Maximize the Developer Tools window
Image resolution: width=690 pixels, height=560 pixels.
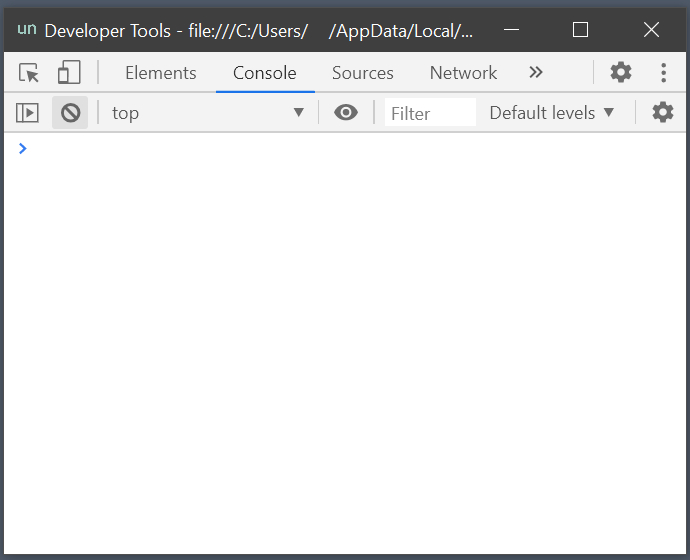(580, 30)
